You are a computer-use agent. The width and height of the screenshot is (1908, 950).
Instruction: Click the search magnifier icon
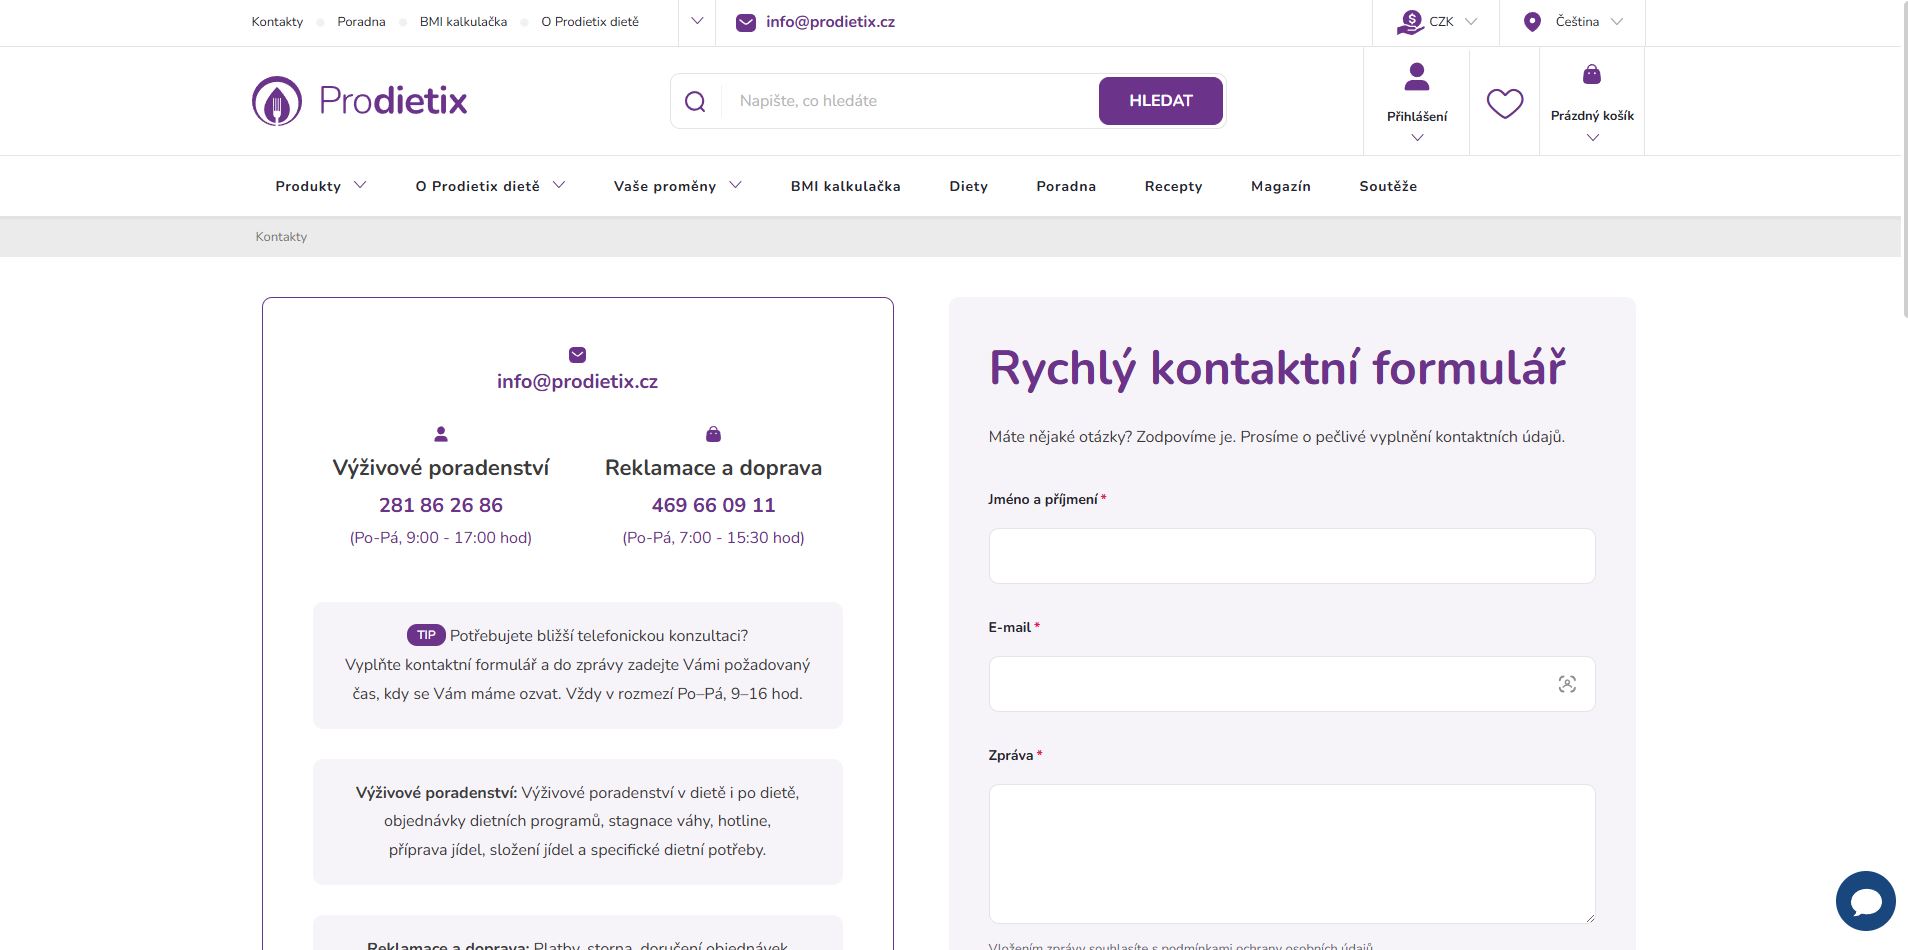click(695, 101)
